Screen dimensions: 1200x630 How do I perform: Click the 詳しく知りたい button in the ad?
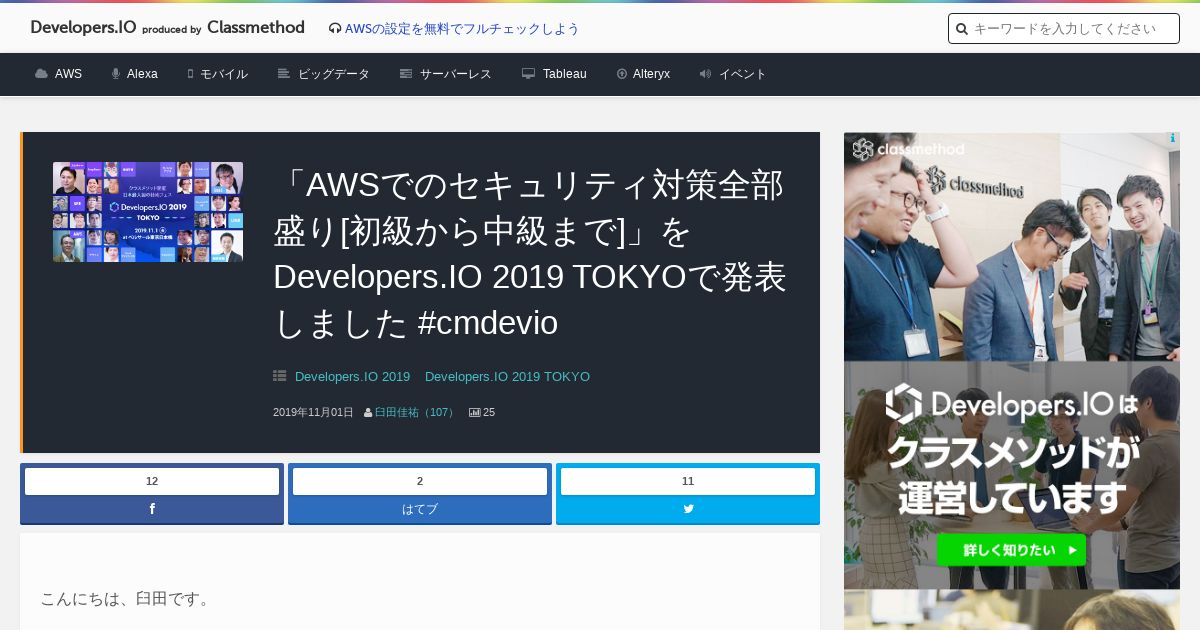[1011, 550]
